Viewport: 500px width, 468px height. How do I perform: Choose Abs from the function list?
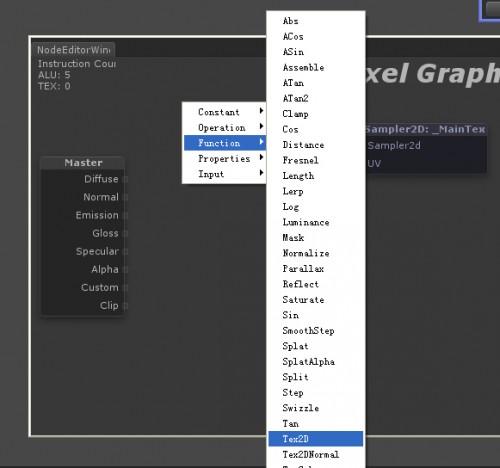pyautogui.click(x=316, y=21)
